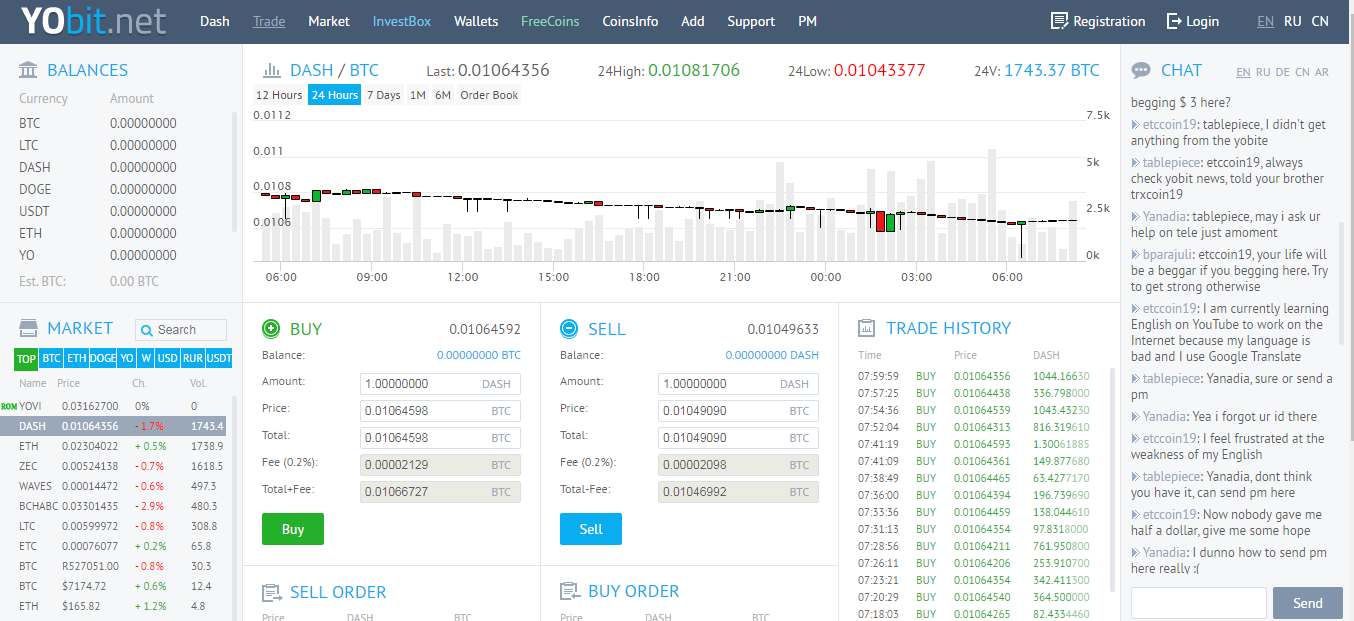1354x621 pixels.
Task: Click the blue minus Sell icon
Action: click(x=568, y=328)
